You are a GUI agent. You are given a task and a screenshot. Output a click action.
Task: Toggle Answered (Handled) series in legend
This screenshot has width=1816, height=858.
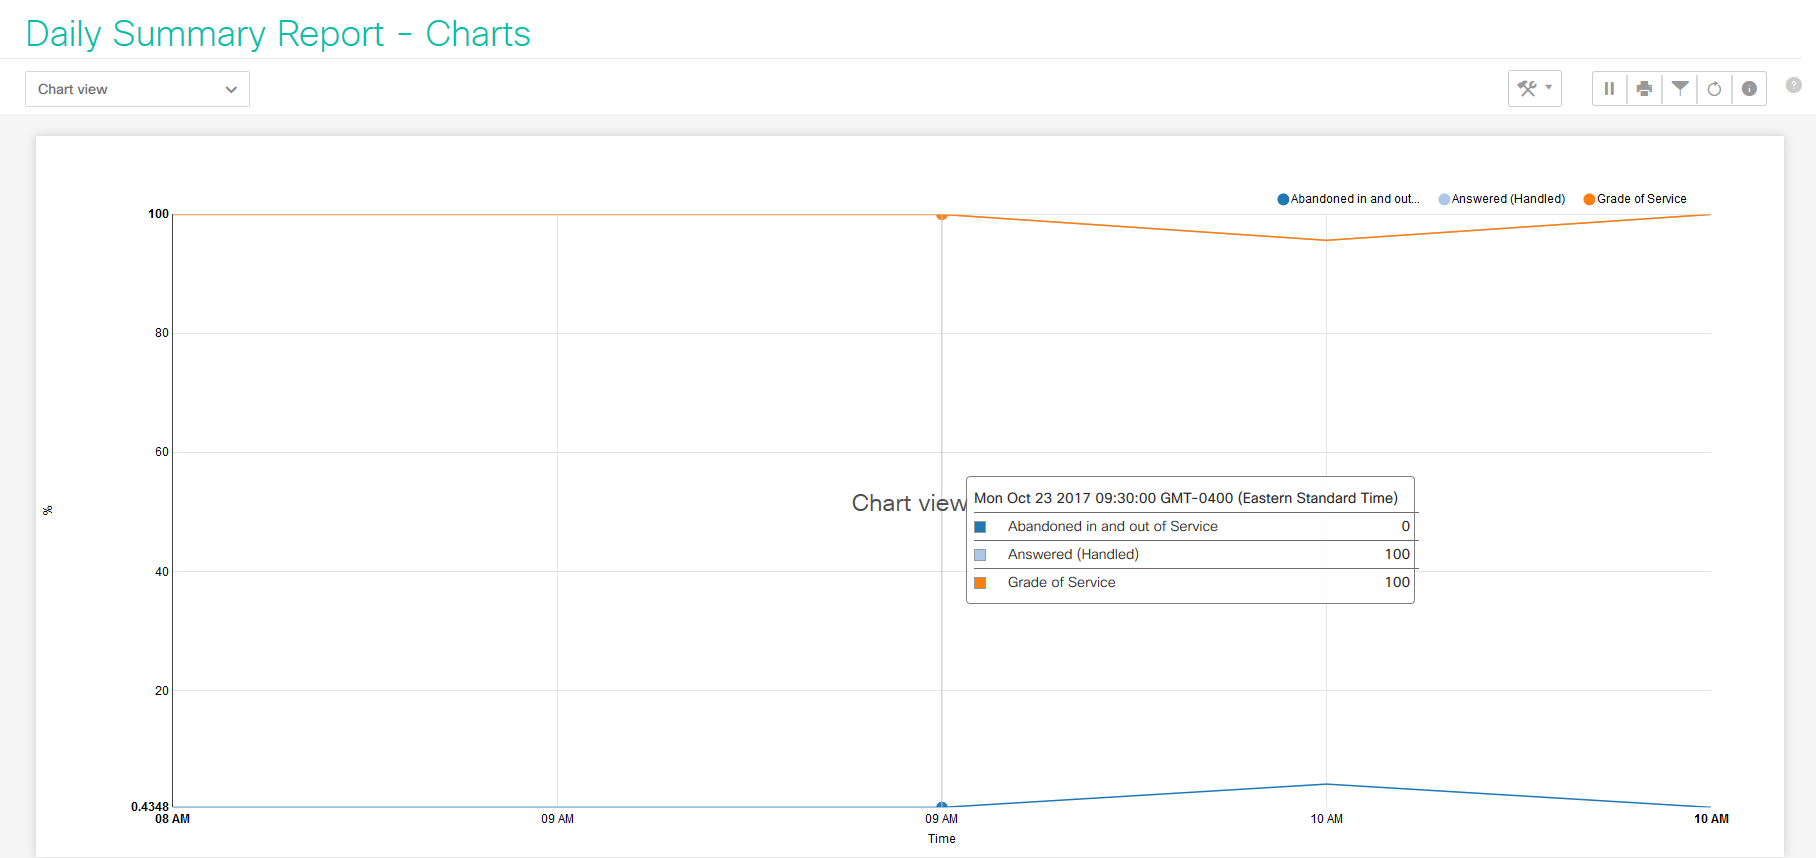[x=1501, y=199]
